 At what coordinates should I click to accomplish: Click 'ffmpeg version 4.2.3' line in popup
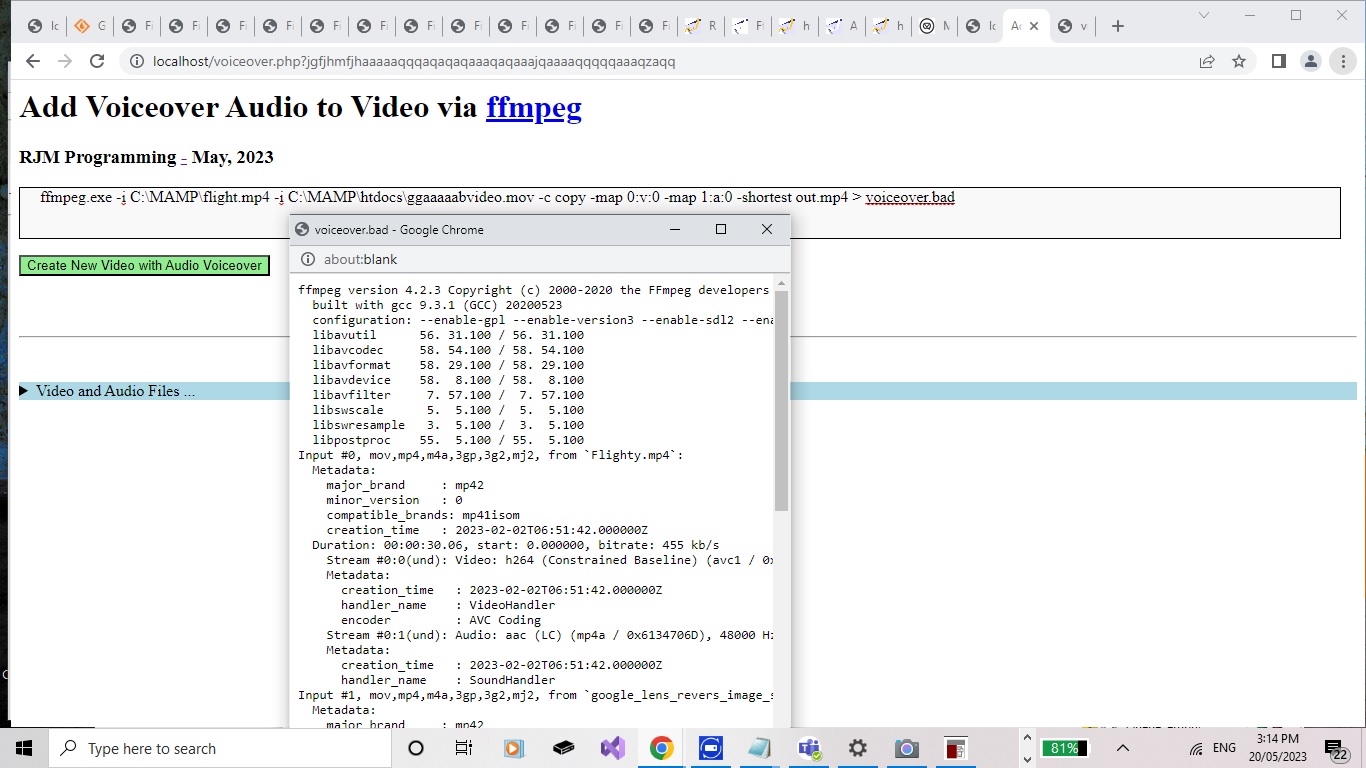click(534, 290)
